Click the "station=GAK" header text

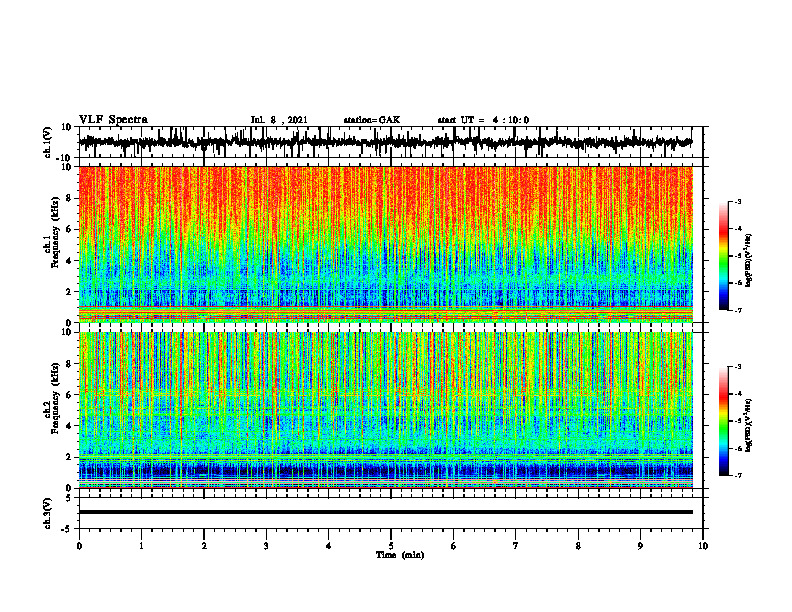pos(372,120)
